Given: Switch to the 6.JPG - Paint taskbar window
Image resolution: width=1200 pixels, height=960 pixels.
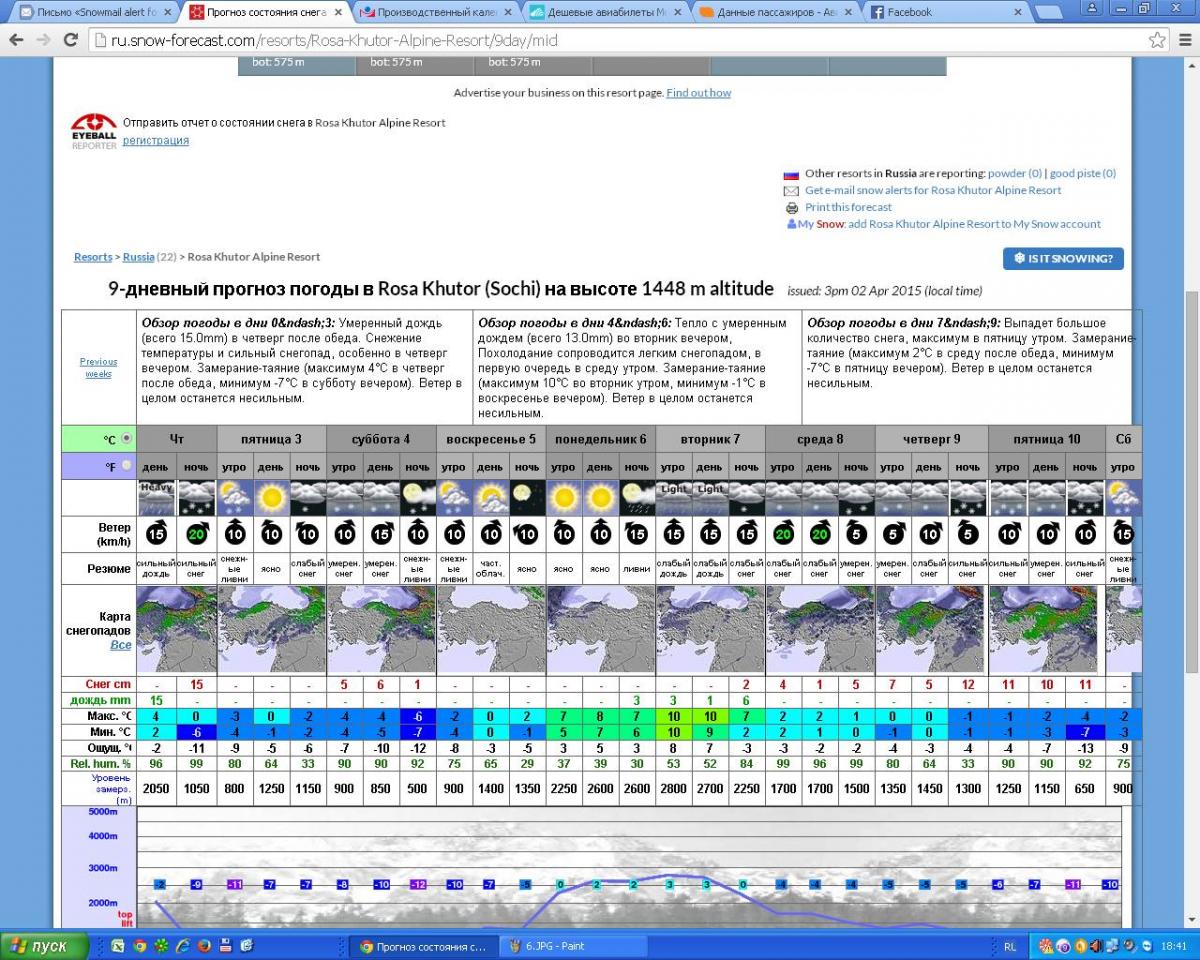Looking at the screenshot, I should (572, 946).
